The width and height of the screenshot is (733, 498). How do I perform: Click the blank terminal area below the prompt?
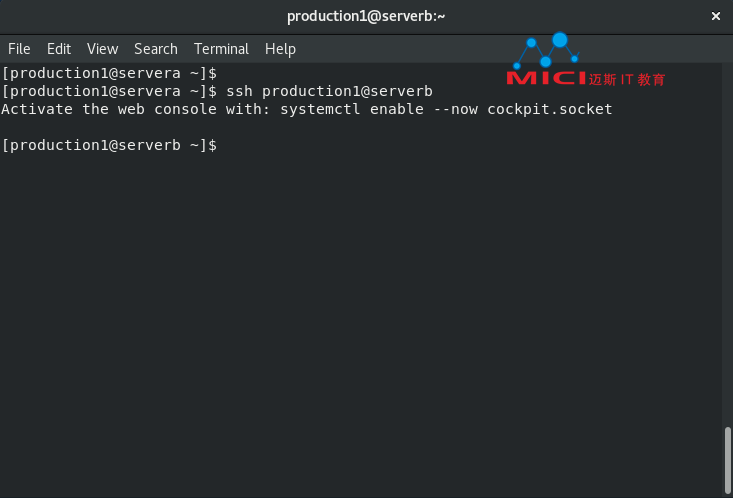360,318
